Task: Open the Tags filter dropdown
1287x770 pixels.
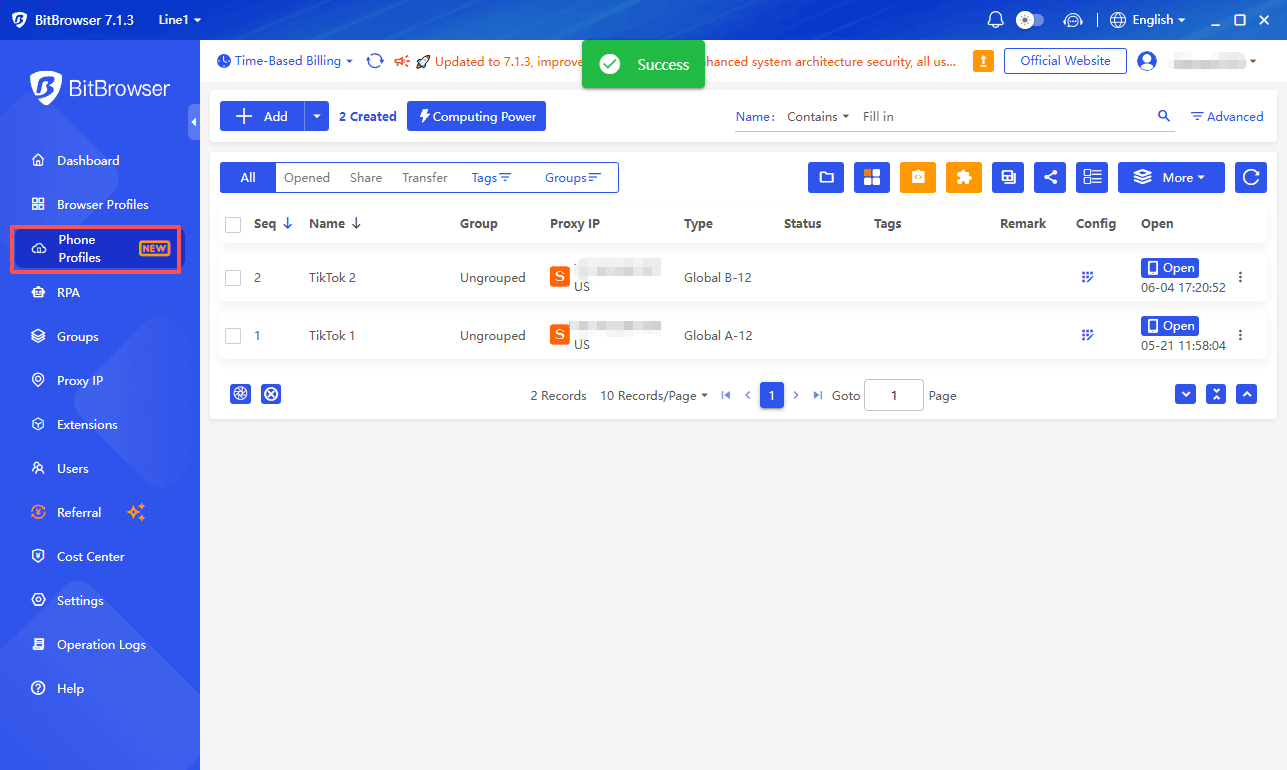Action: [x=491, y=177]
